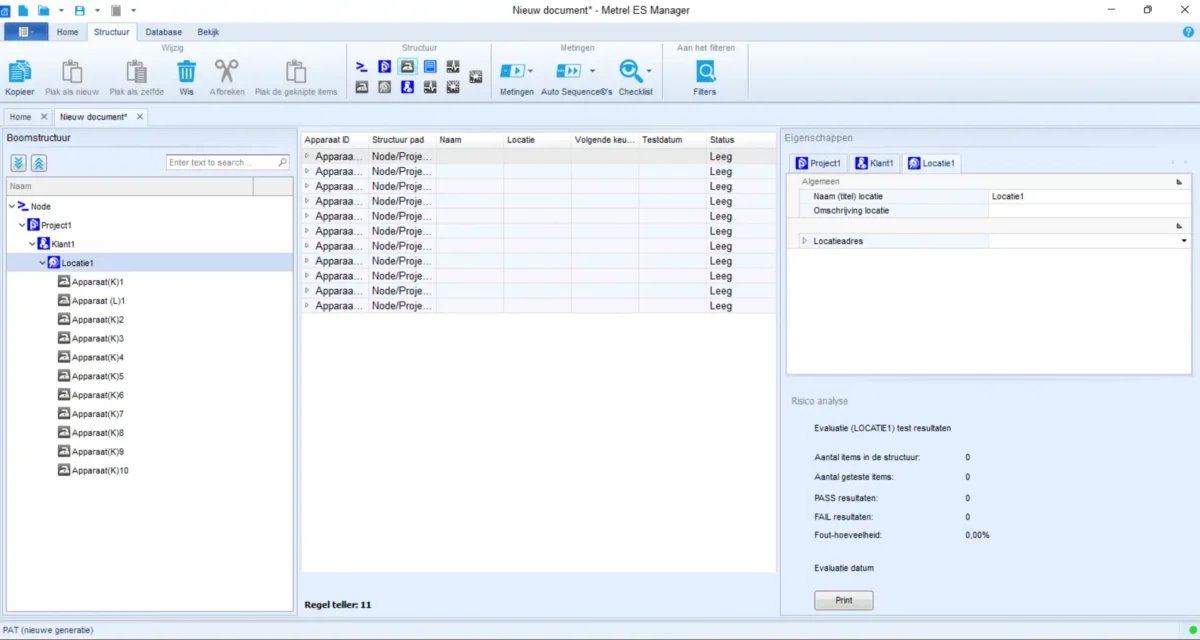Click the Wis trash bin icon
This screenshot has width=1200, height=640.
pos(186,72)
